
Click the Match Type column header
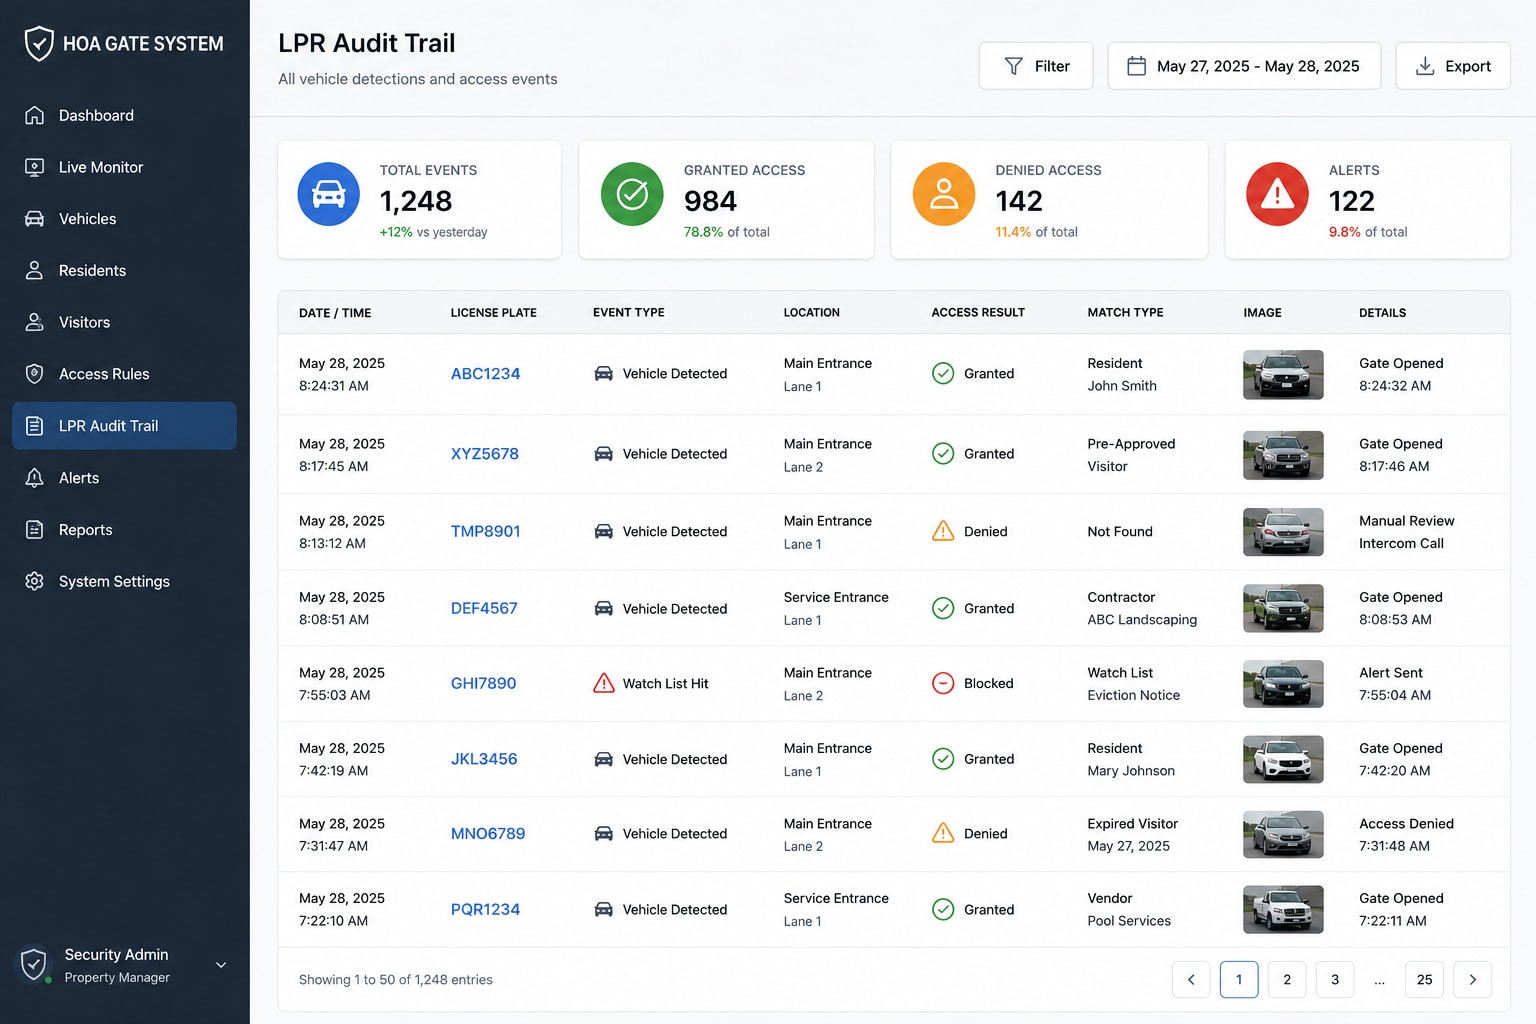(x=1125, y=313)
